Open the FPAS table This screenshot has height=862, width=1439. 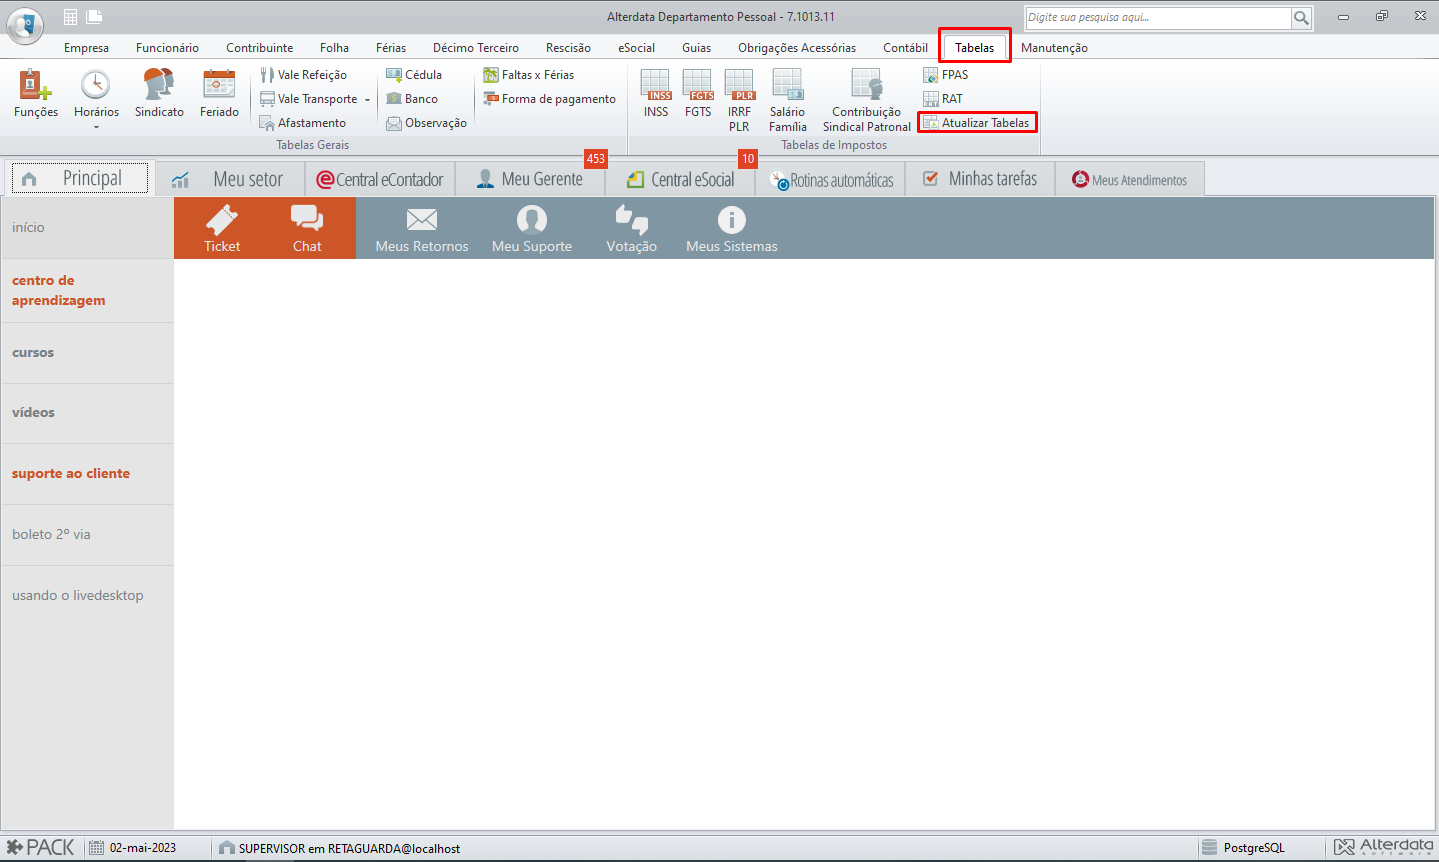pos(945,75)
